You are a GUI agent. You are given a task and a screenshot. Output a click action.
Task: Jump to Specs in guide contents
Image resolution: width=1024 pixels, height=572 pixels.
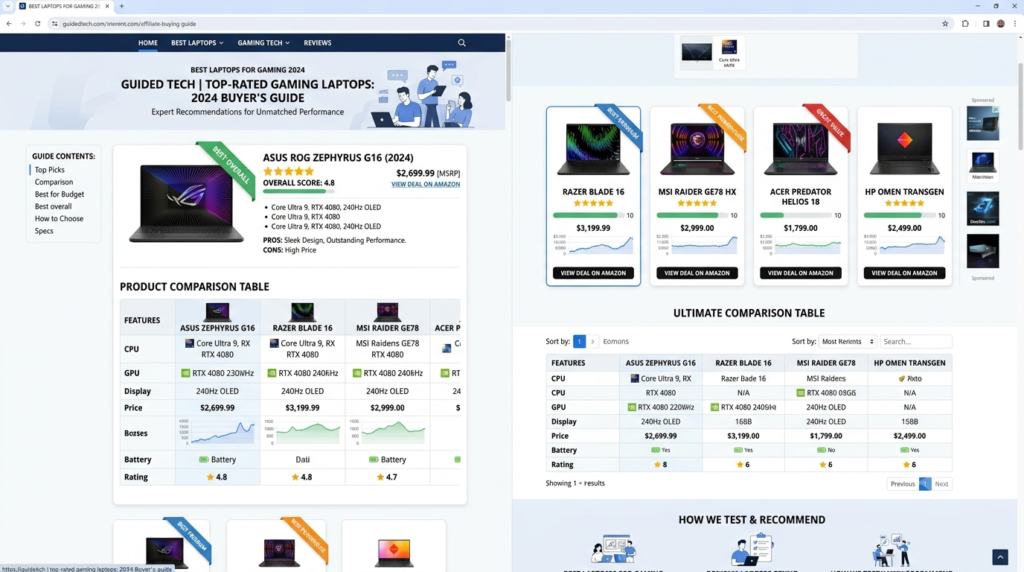(44, 230)
